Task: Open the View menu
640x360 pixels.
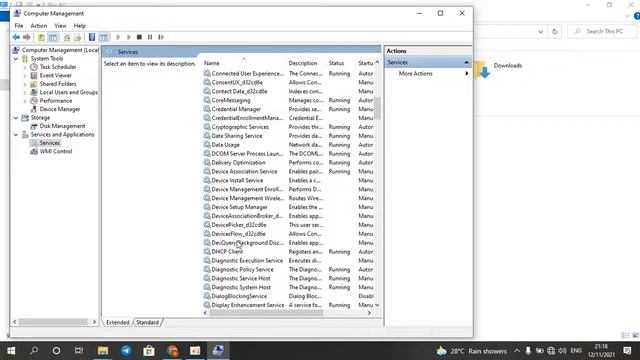Action: [x=60, y=26]
